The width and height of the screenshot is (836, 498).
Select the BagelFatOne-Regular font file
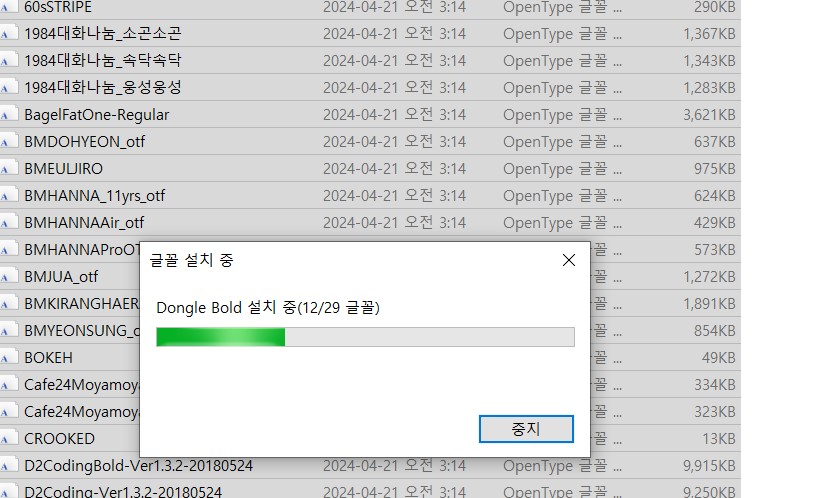click(x=97, y=115)
